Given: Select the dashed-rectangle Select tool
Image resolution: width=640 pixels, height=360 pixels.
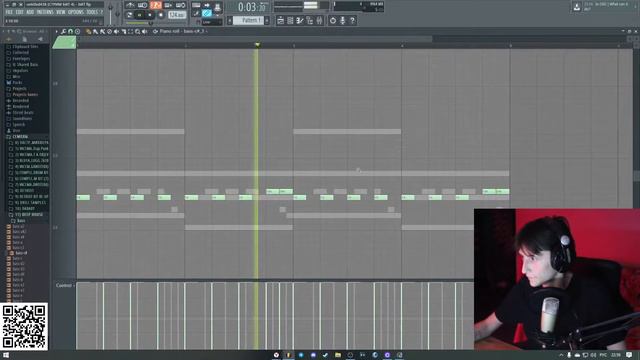Looking at the screenshot, I should click(131, 31).
